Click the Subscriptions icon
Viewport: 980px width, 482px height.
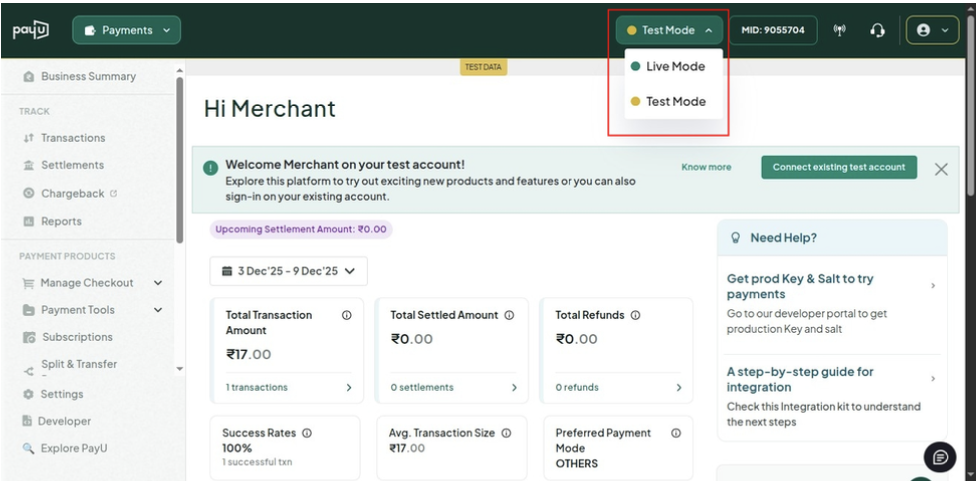[29, 338]
